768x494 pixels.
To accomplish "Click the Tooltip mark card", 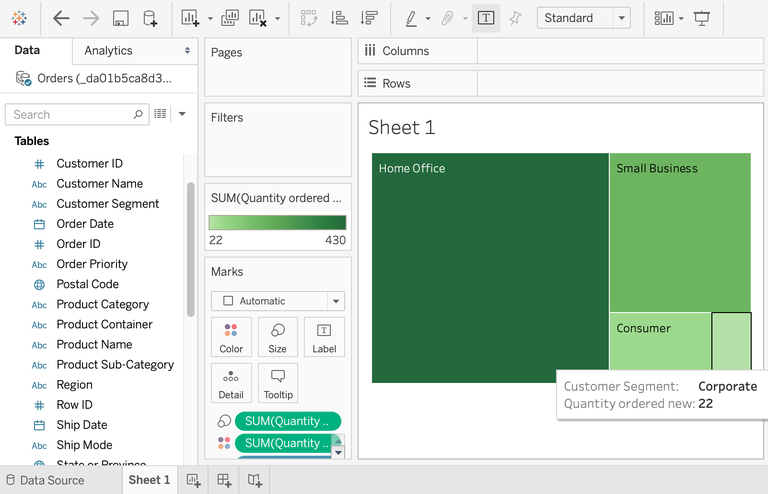I will click(278, 383).
